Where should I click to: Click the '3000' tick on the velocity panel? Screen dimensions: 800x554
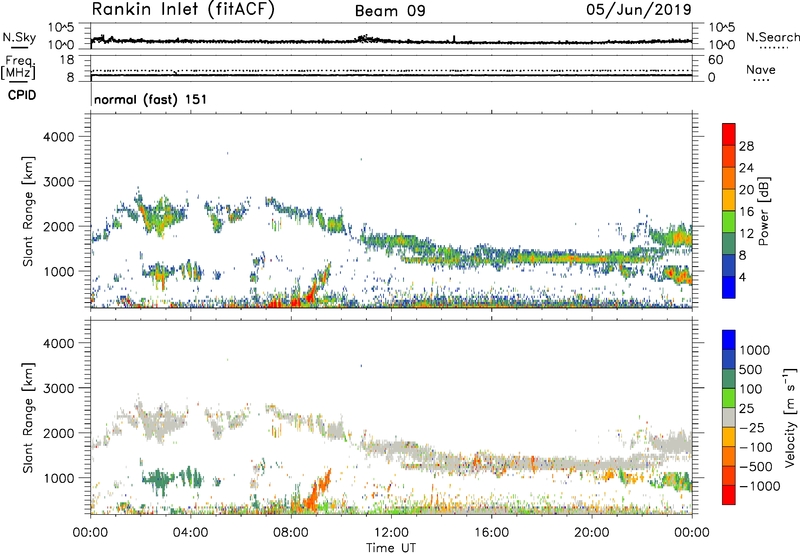(x=58, y=388)
